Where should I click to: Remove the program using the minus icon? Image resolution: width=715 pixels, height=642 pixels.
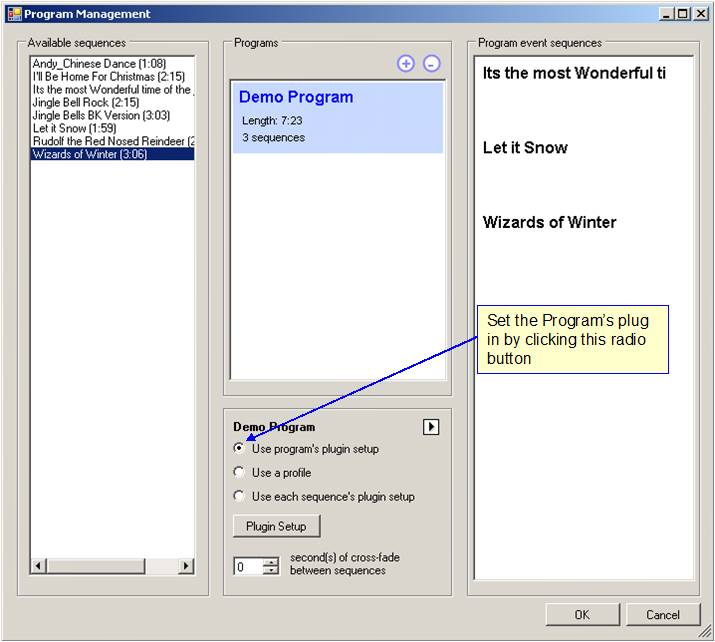[431, 63]
